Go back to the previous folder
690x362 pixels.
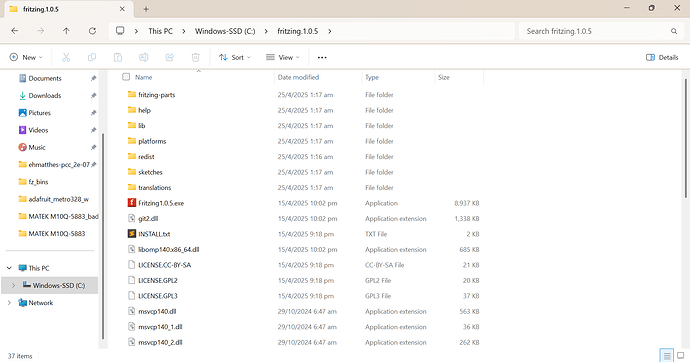[15, 31]
